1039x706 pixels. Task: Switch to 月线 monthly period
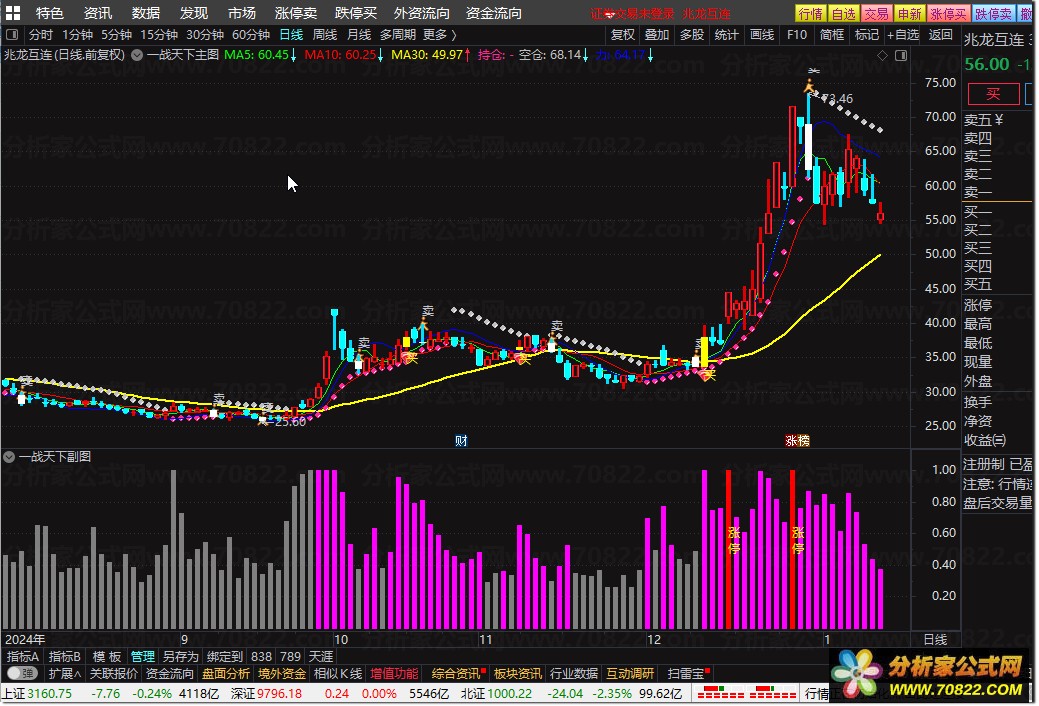359,34
